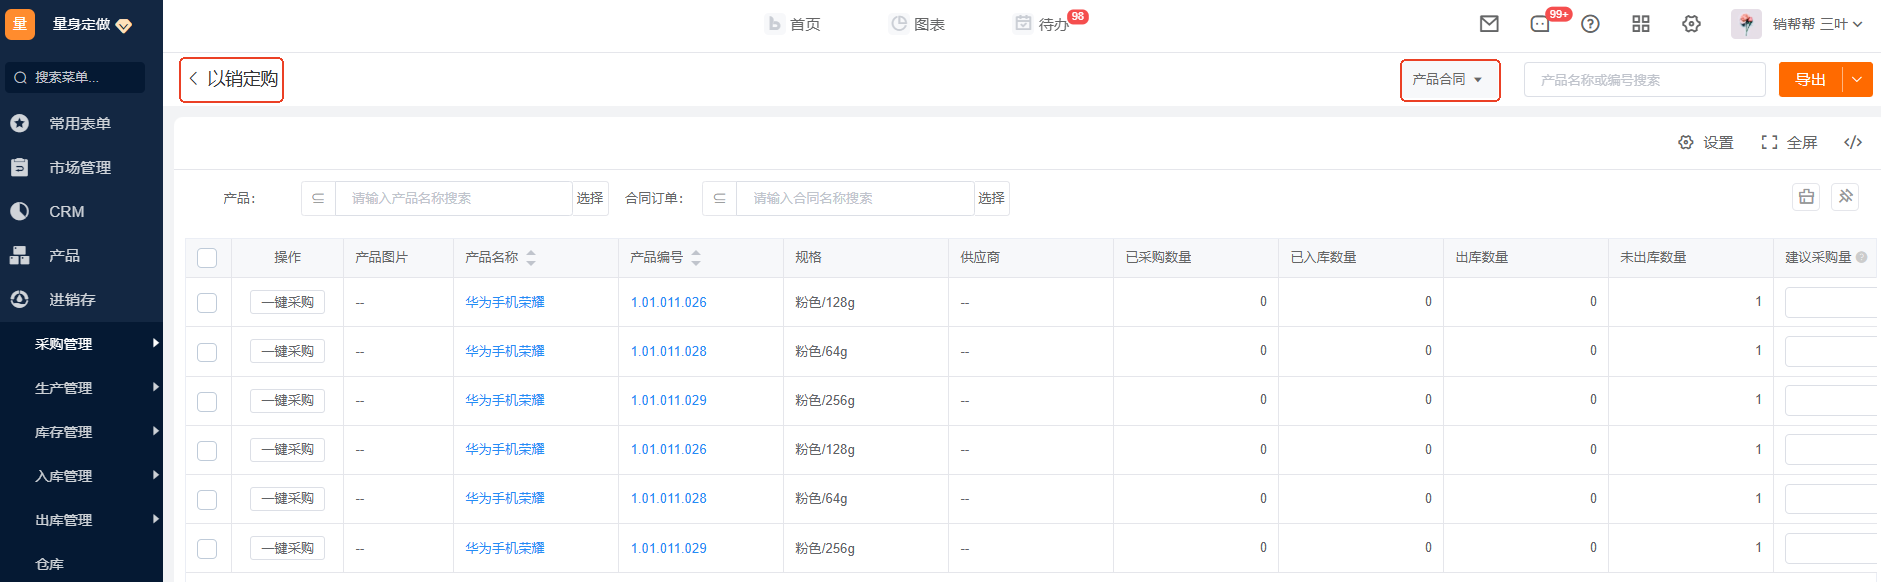The height and width of the screenshot is (582, 1881).
Task: Click the embed code icon
Action: (x=1853, y=142)
